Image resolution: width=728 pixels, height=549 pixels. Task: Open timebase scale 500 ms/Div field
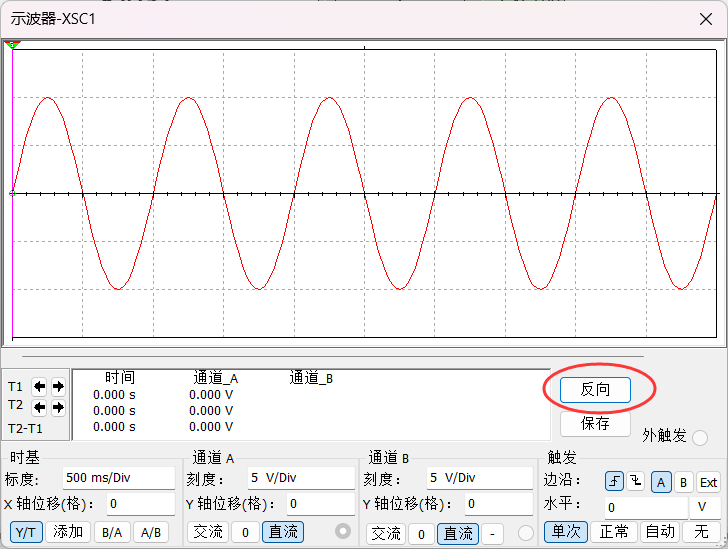click(x=118, y=478)
